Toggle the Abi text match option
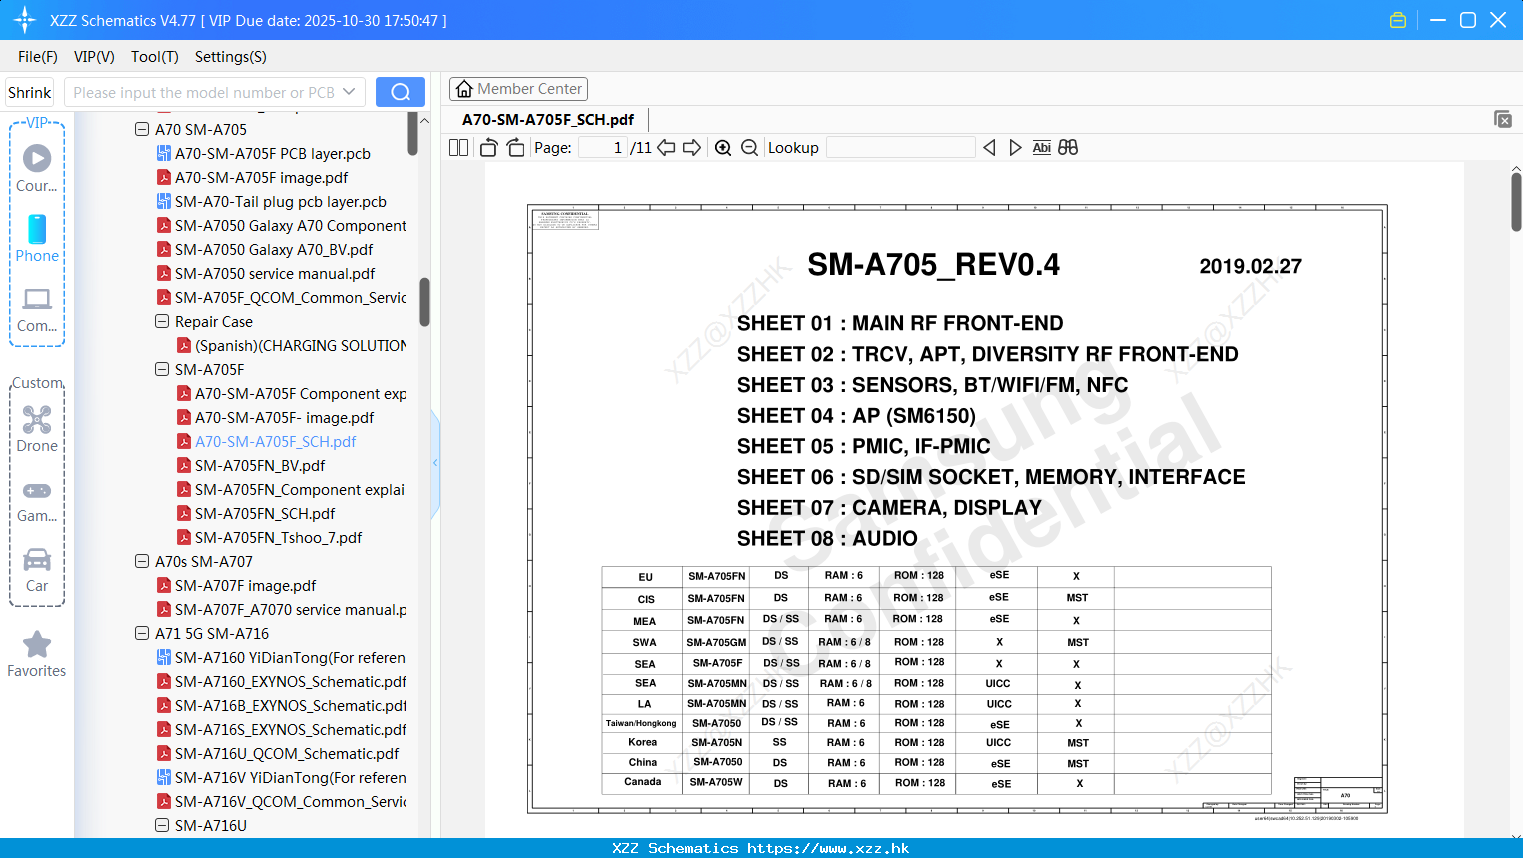Screen dimensions: 1523x858 coord(1041,147)
